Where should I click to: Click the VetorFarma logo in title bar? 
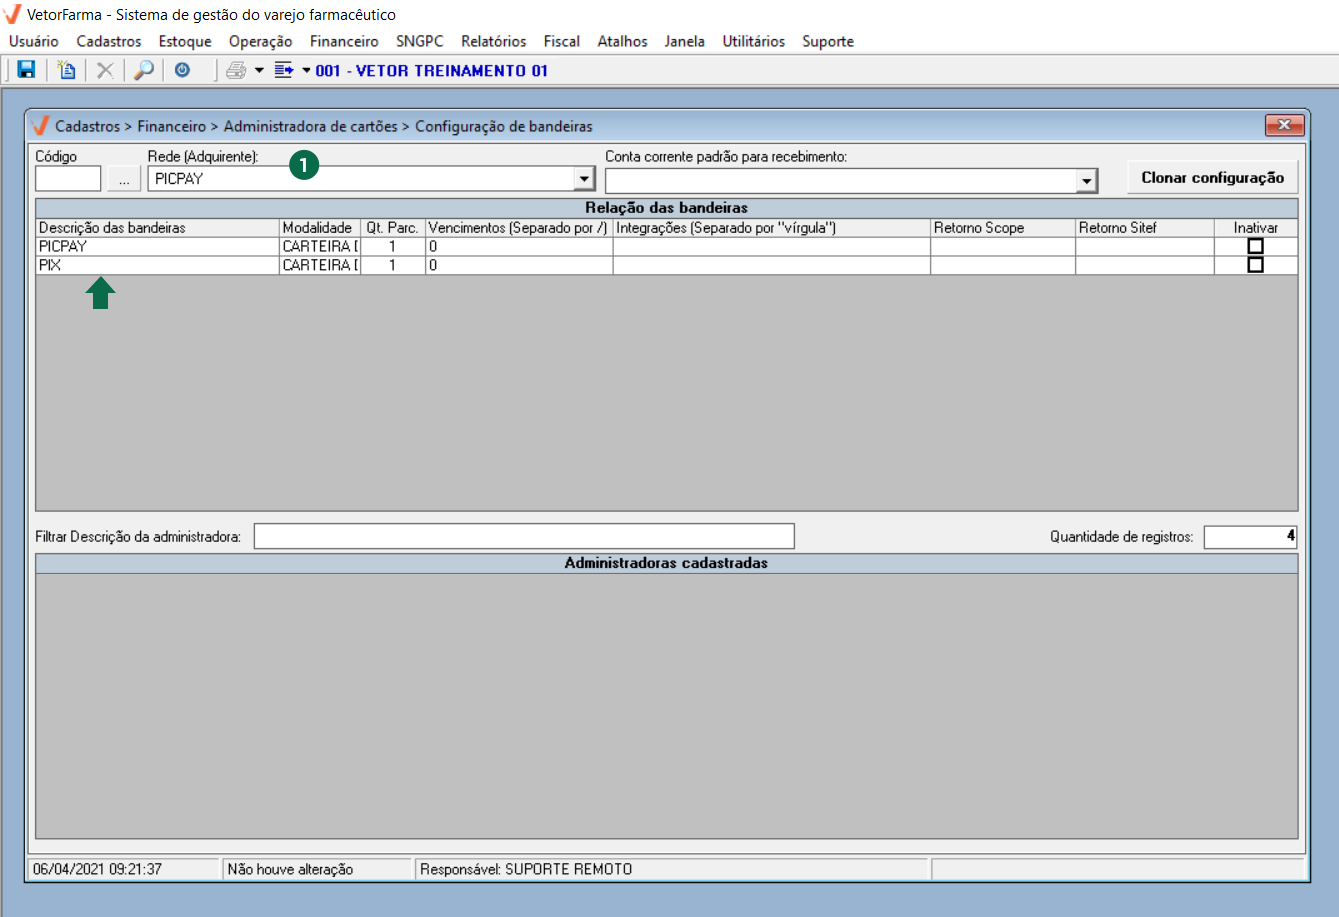pos(13,15)
